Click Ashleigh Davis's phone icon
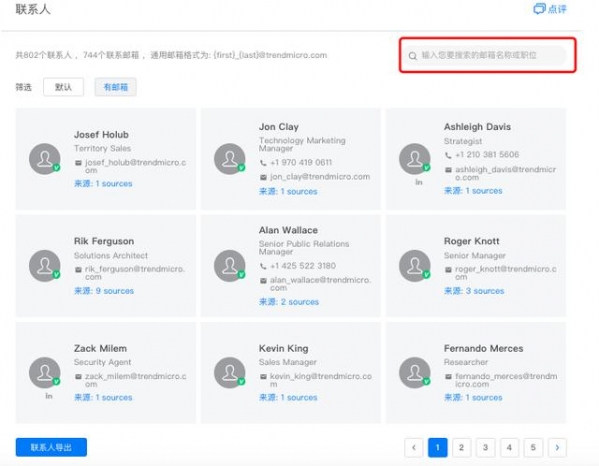Image resolution: width=599 pixels, height=466 pixels. (448, 155)
